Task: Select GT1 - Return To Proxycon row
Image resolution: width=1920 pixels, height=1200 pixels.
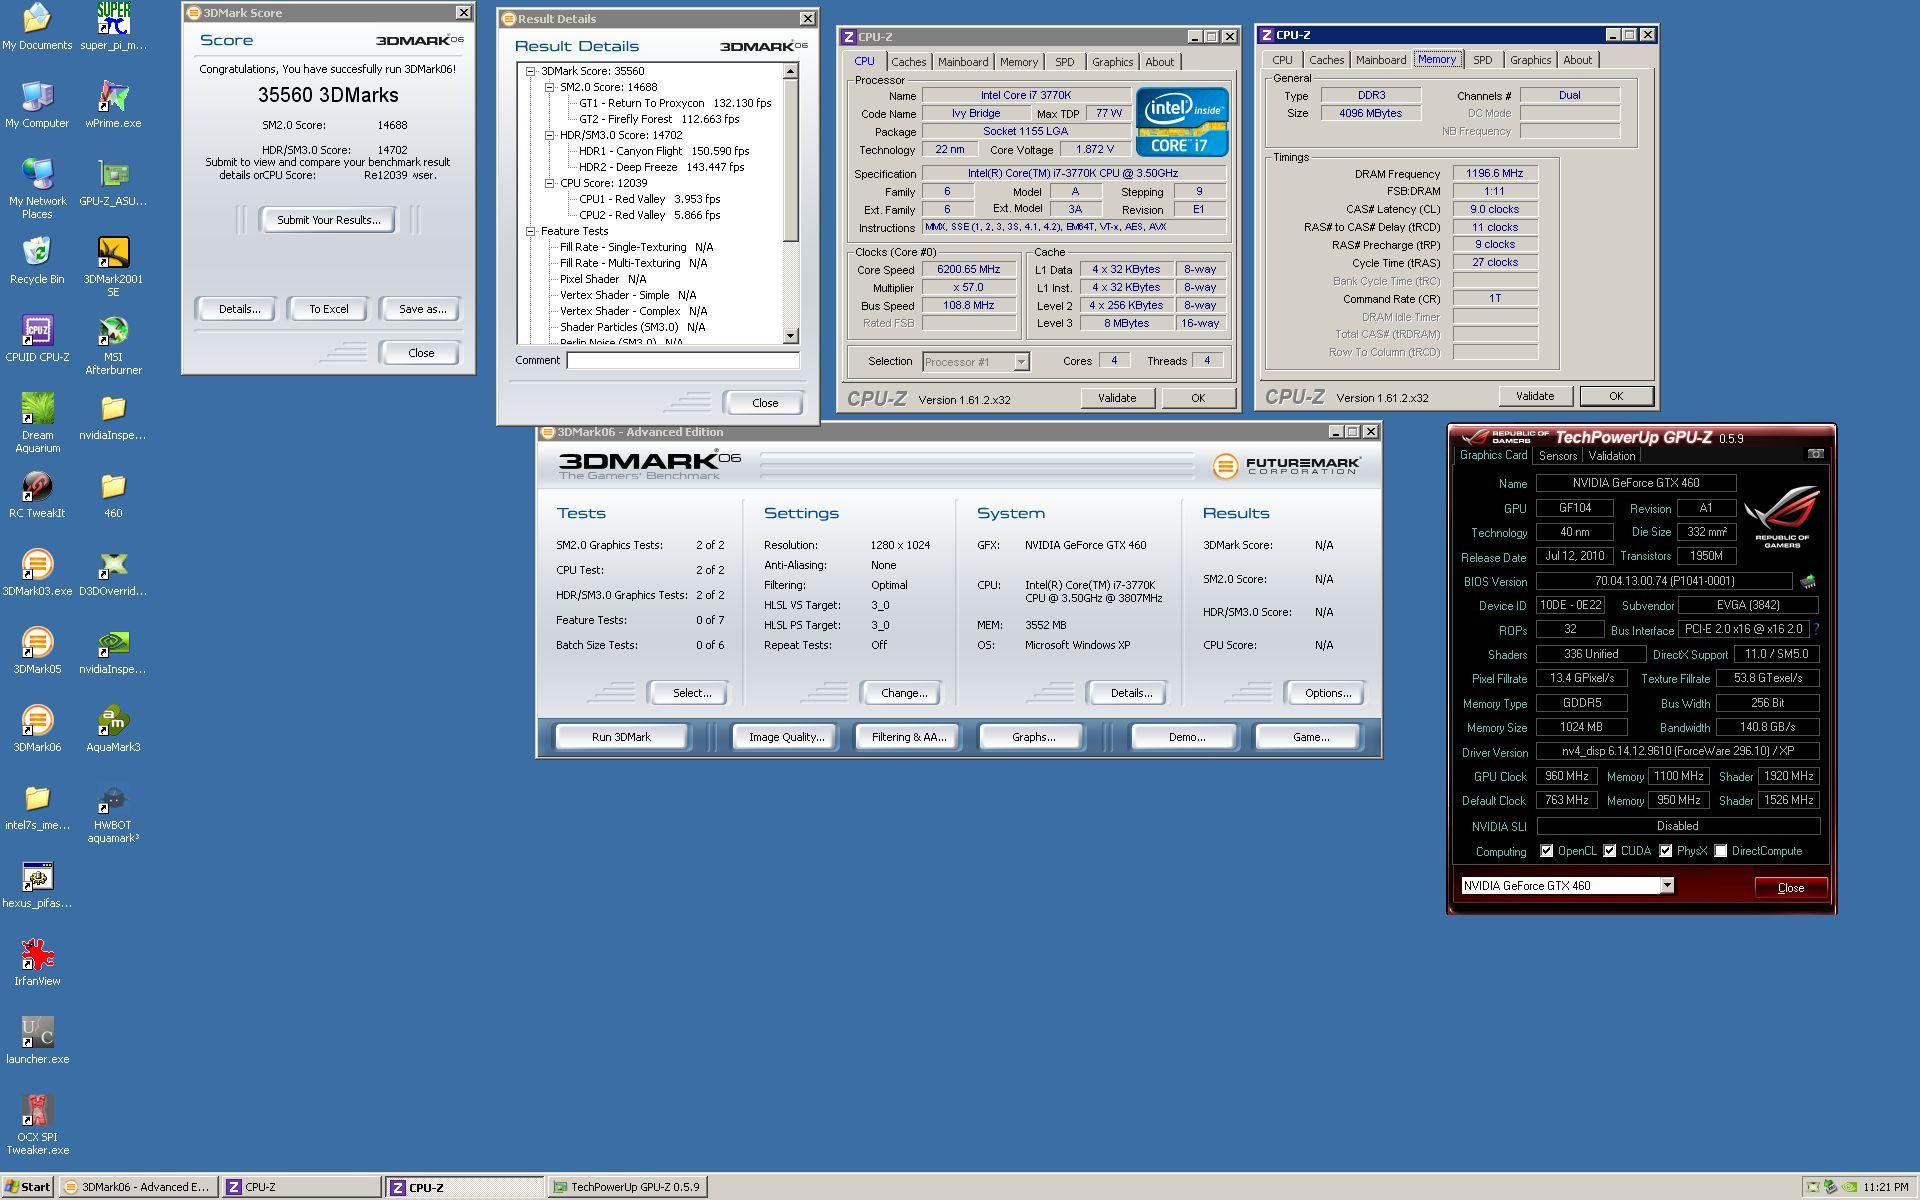Action: (675, 103)
